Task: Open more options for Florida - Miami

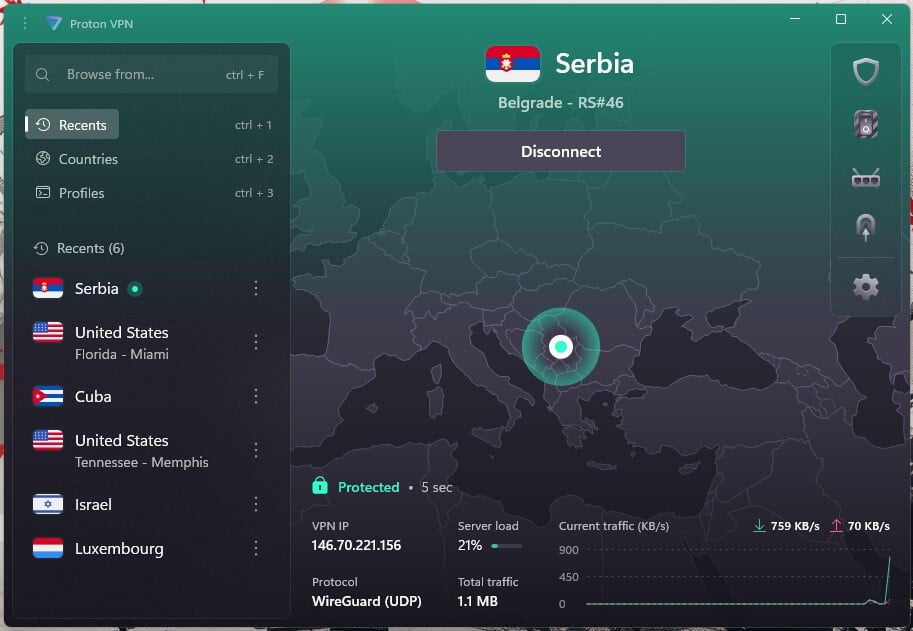Action: point(256,342)
